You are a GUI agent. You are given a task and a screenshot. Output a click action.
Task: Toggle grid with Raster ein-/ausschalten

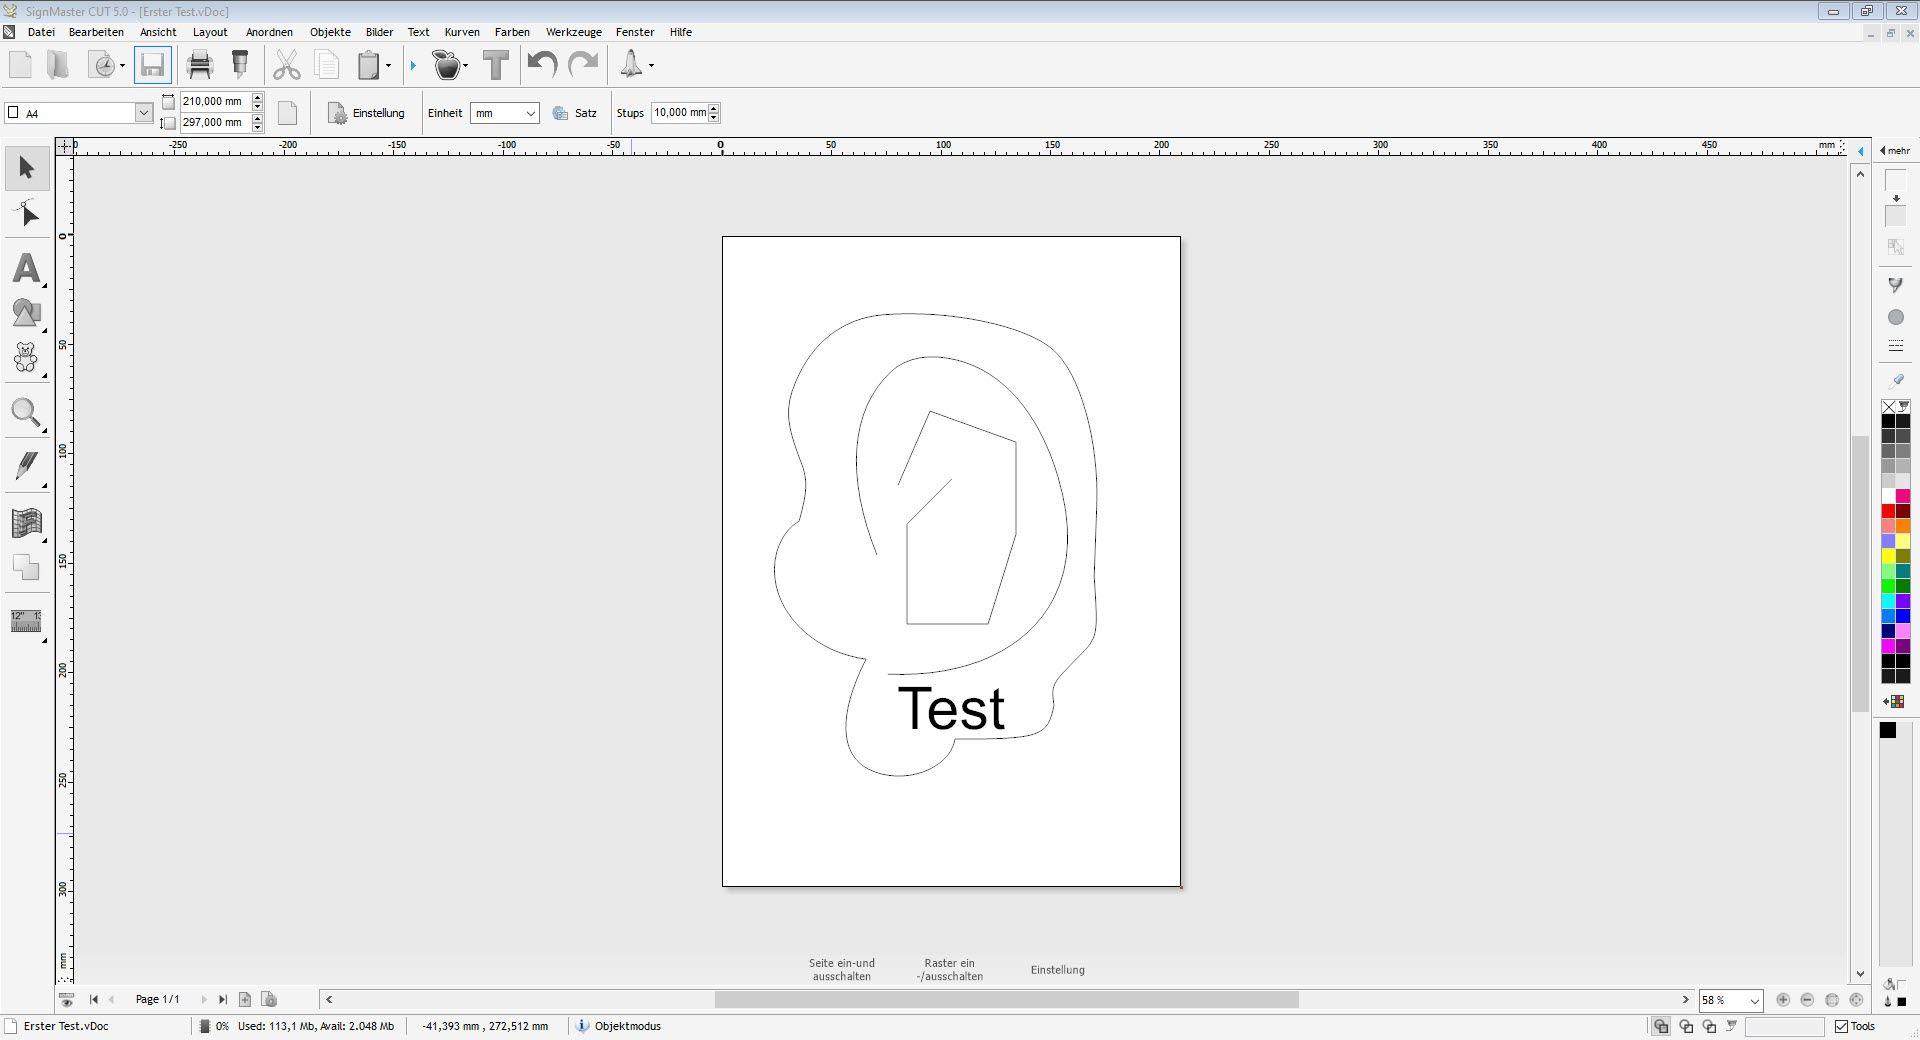(x=949, y=969)
